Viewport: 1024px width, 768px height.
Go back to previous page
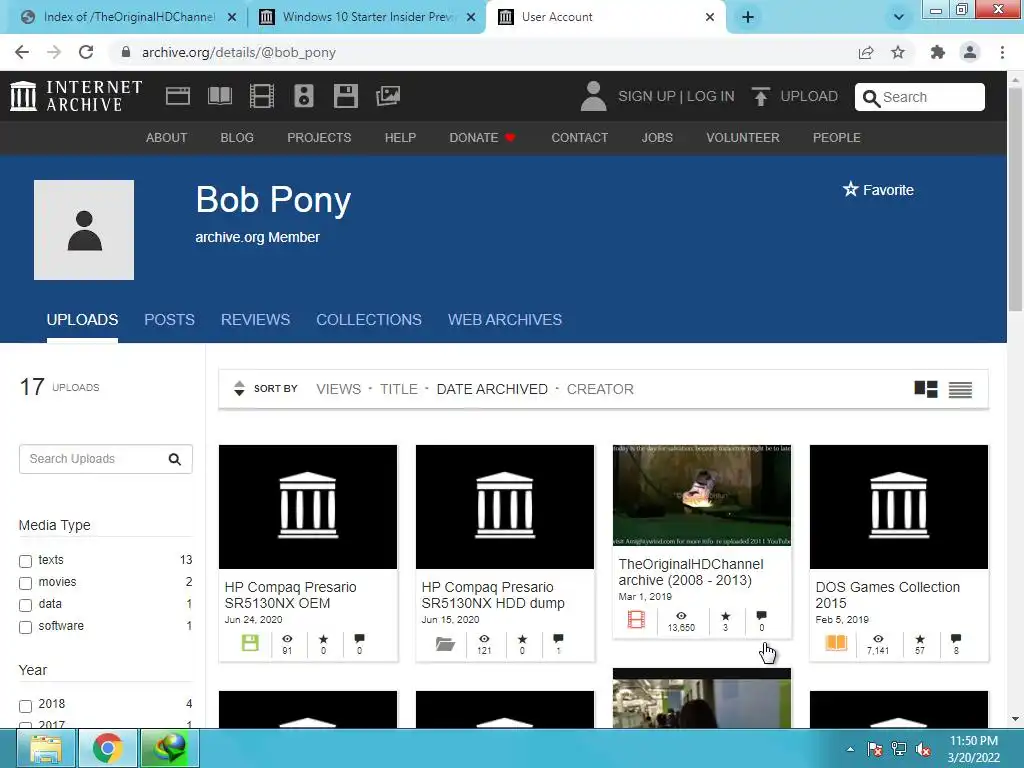[x=22, y=52]
